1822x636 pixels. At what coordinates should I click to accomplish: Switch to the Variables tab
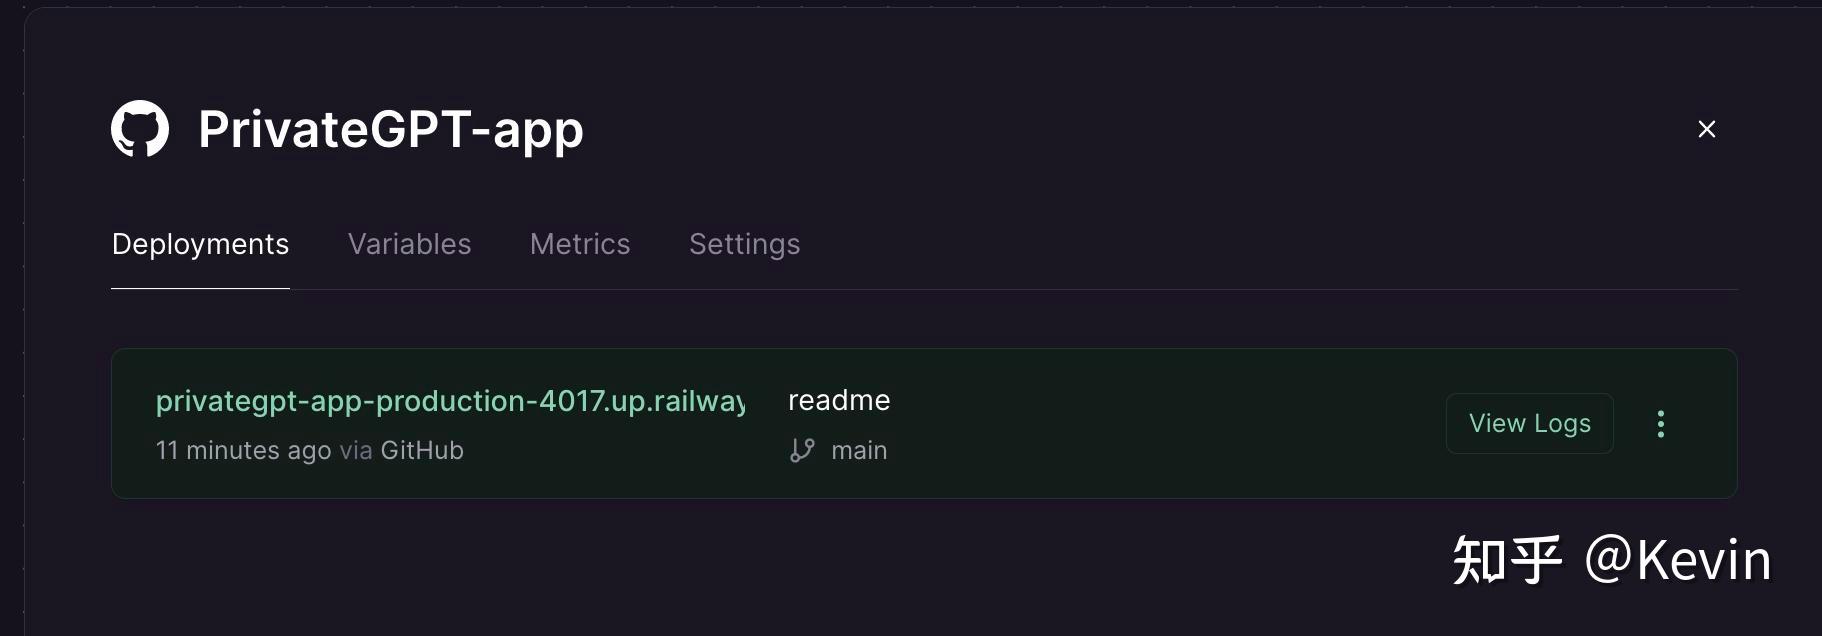click(409, 244)
